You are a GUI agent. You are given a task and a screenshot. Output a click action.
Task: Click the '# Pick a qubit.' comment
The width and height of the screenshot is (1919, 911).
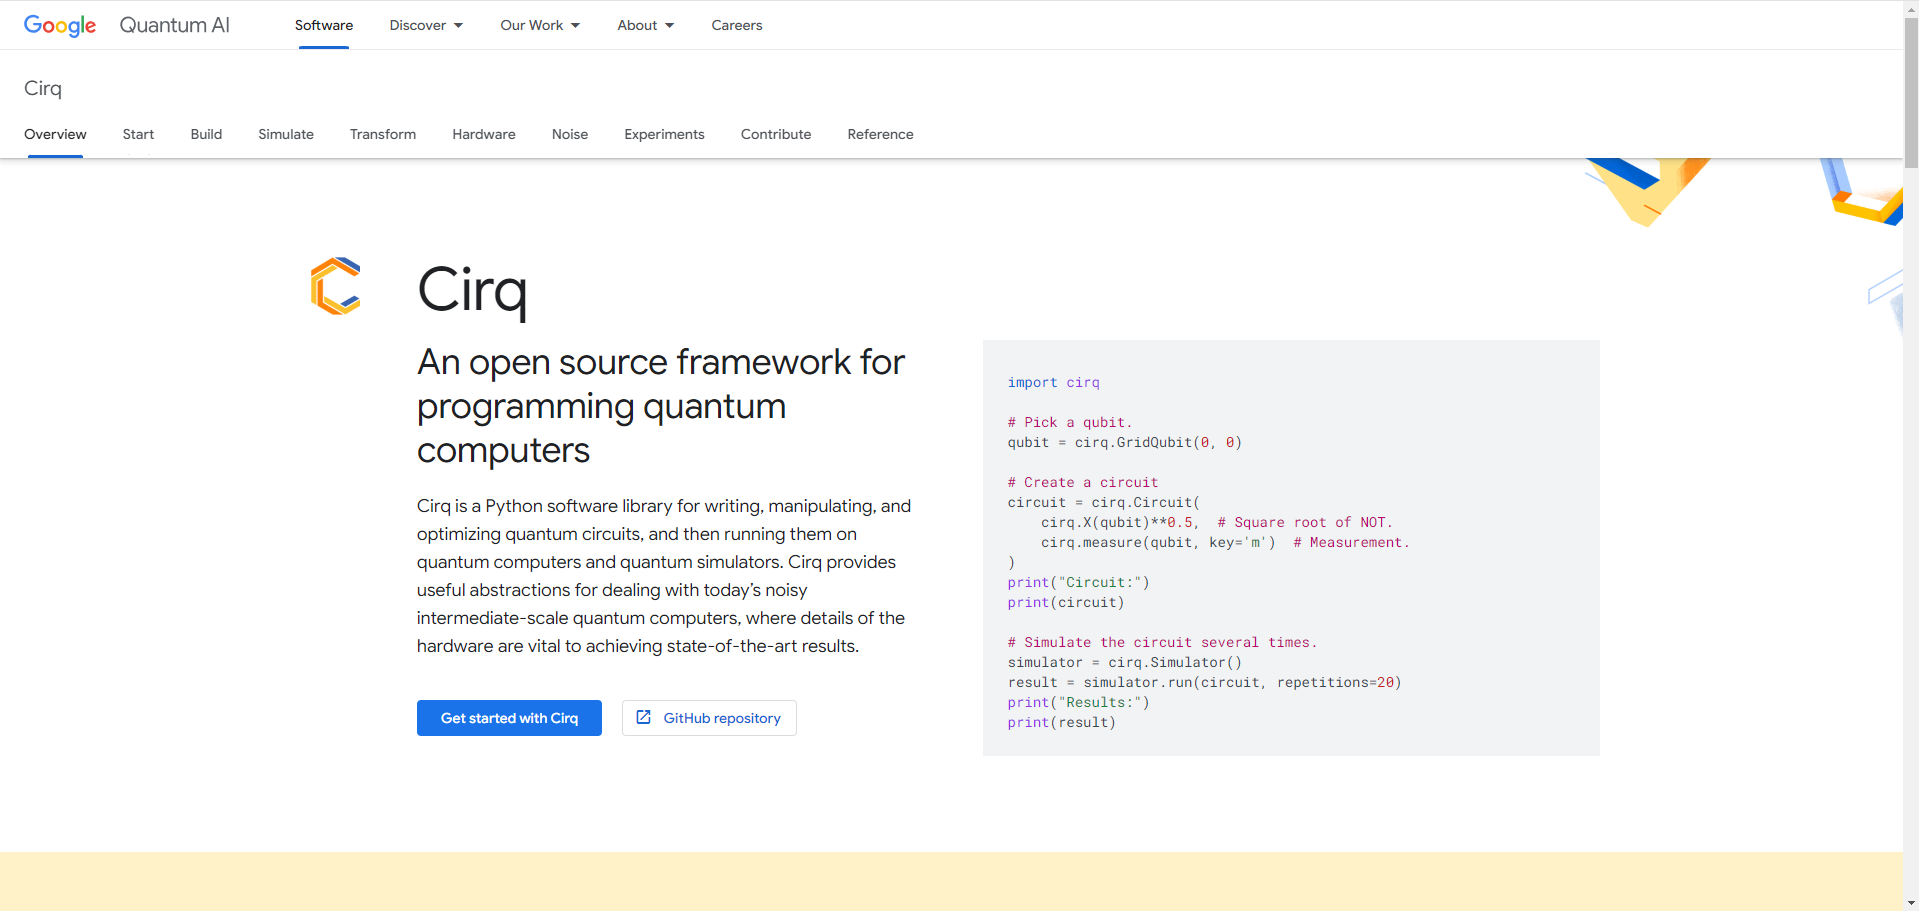point(1070,422)
